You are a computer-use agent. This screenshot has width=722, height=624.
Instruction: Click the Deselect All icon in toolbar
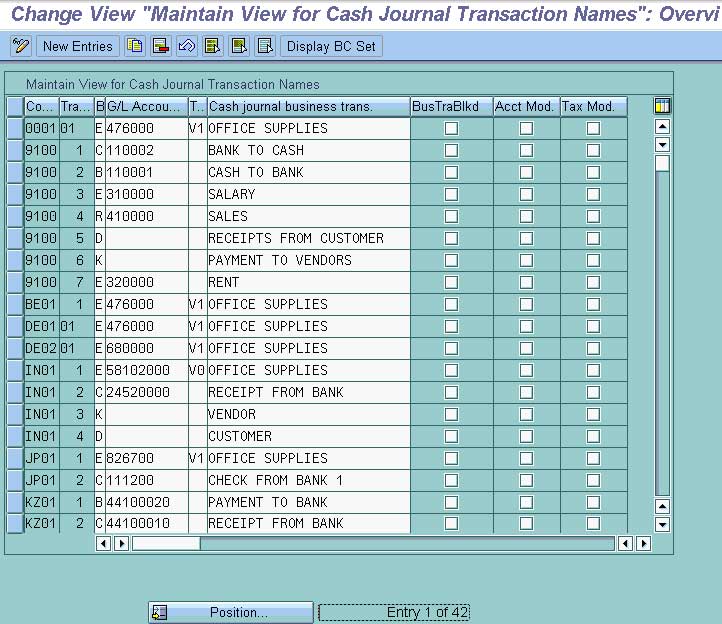pos(265,46)
